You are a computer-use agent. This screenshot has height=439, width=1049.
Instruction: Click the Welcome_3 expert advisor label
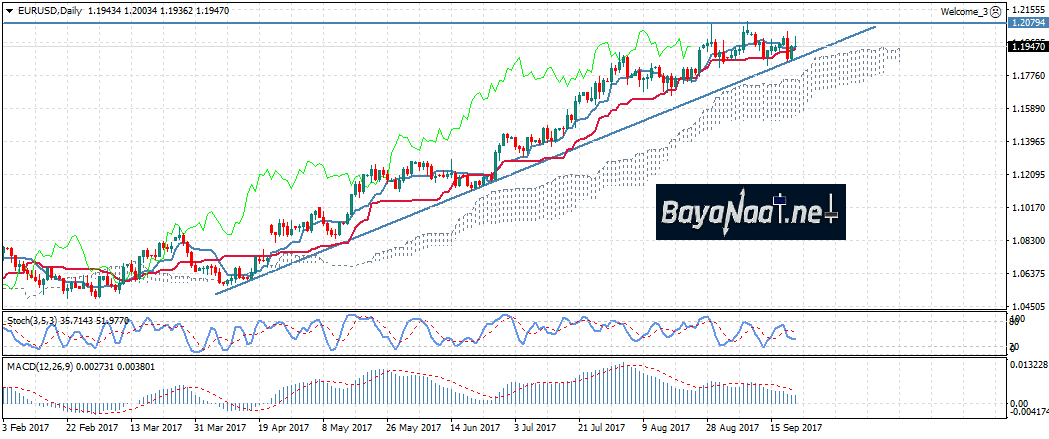click(x=964, y=11)
